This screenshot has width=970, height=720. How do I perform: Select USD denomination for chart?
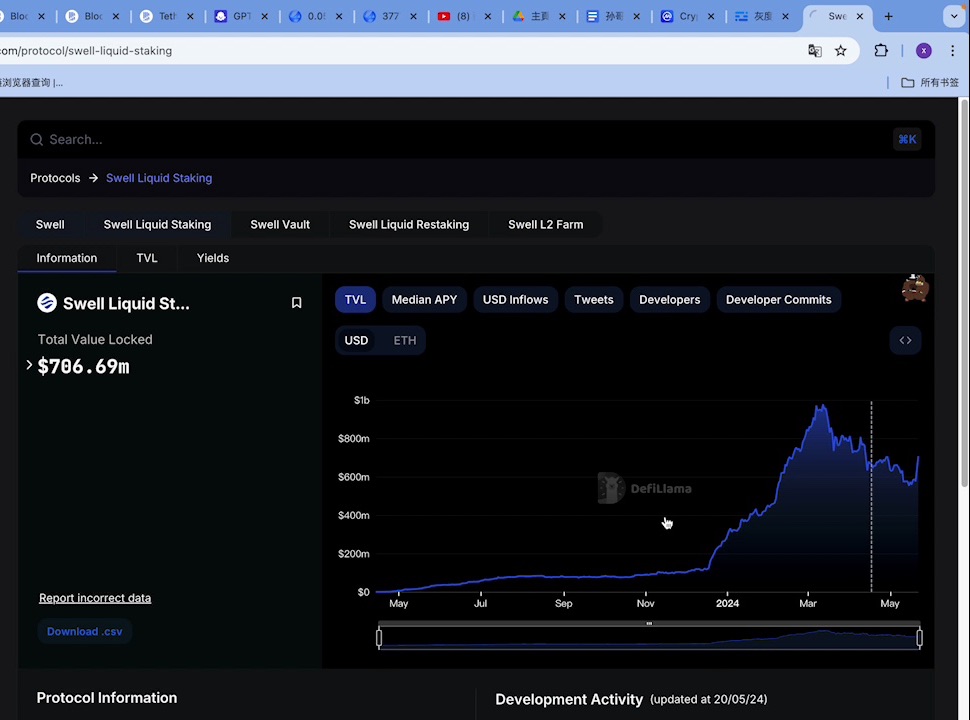point(356,340)
